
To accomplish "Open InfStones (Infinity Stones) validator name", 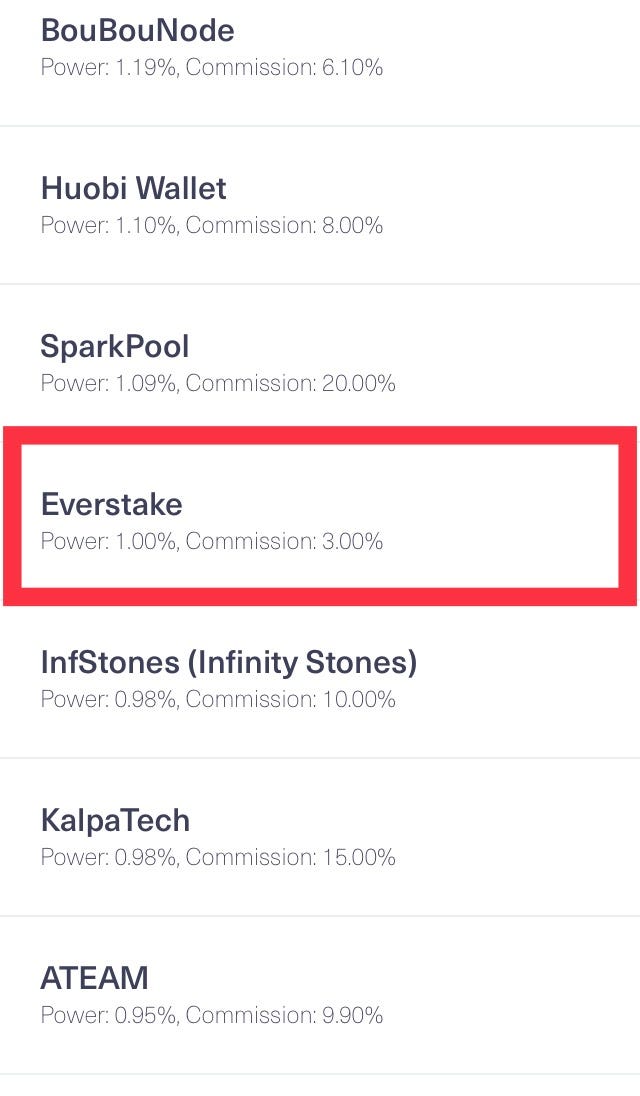I will click(x=228, y=663).
